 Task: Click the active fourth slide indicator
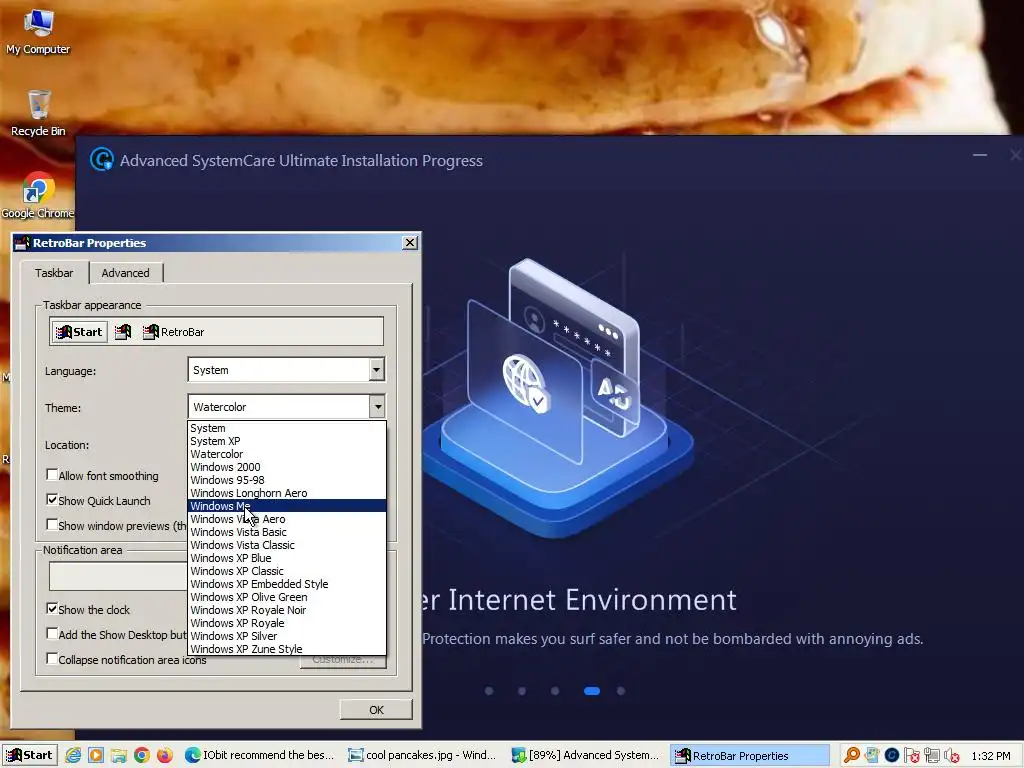592,691
